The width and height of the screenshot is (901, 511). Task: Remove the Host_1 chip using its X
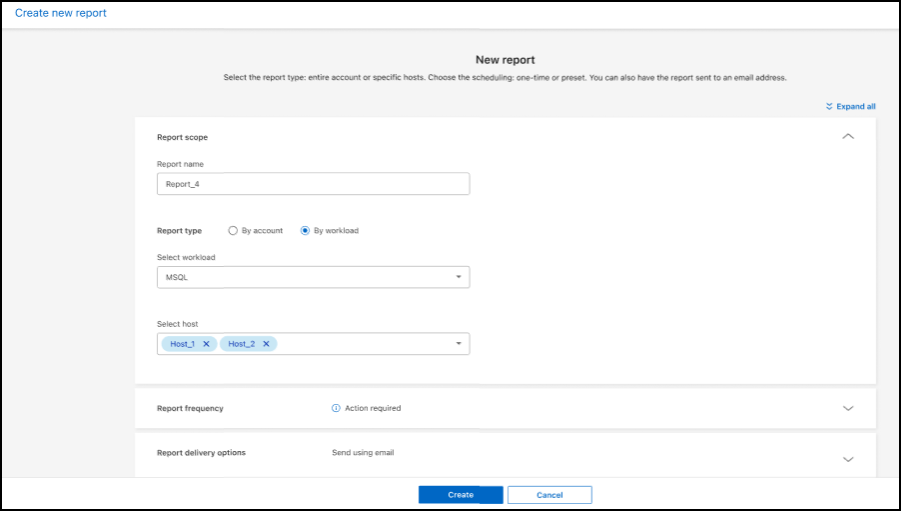[206, 344]
